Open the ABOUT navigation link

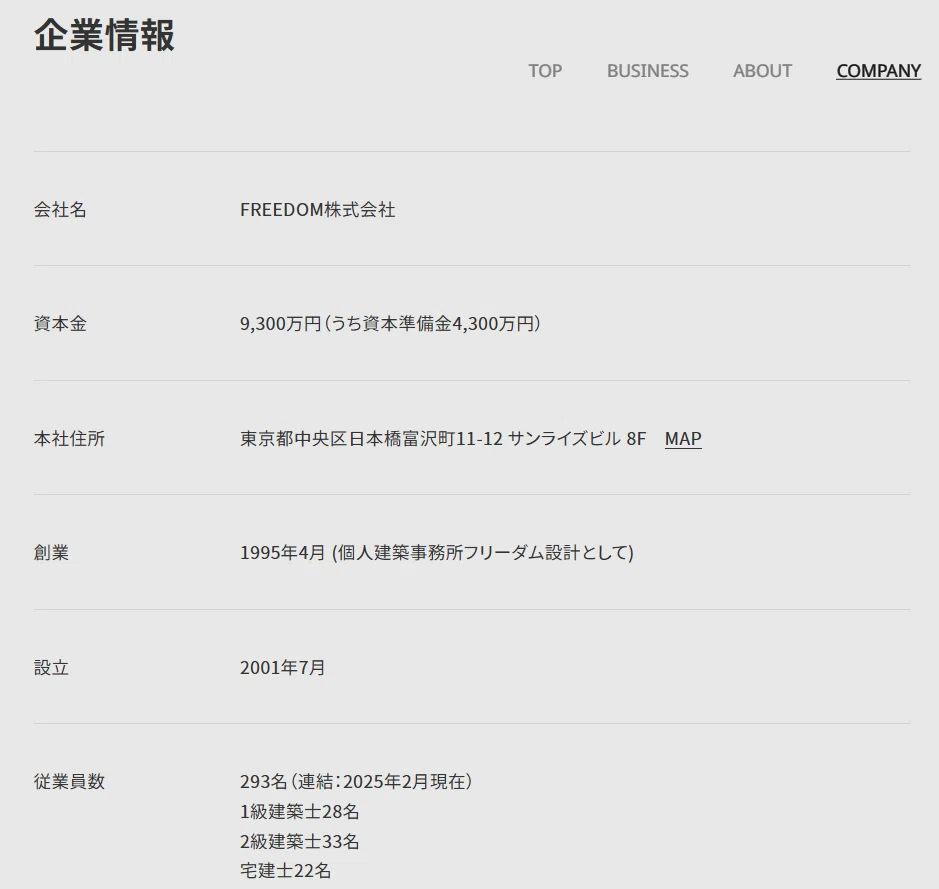coord(762,71)
